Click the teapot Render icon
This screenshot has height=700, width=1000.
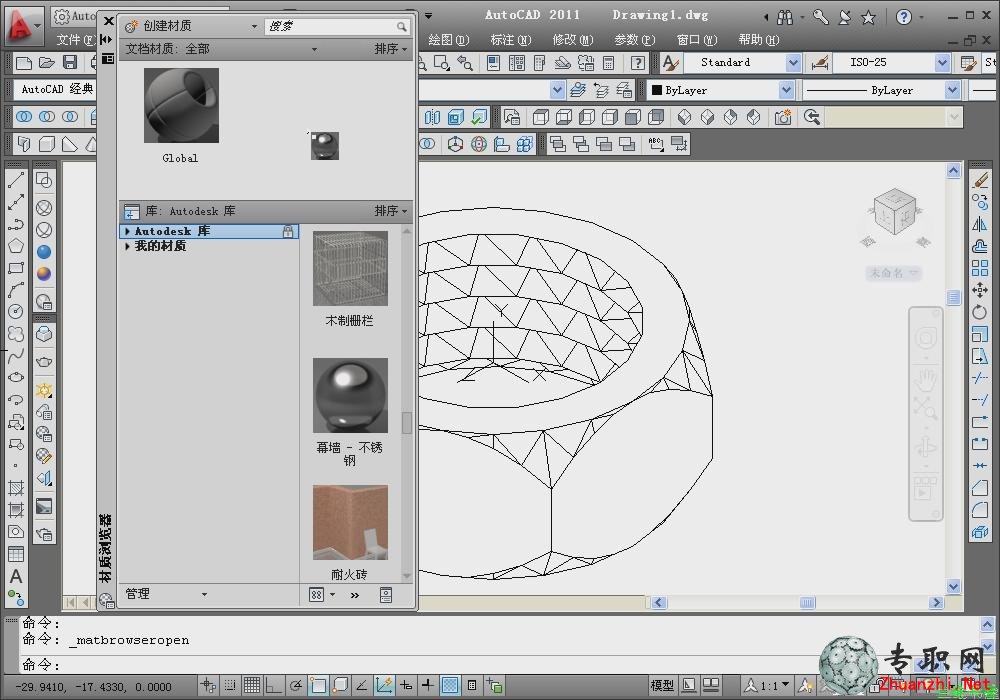[44, 361]
